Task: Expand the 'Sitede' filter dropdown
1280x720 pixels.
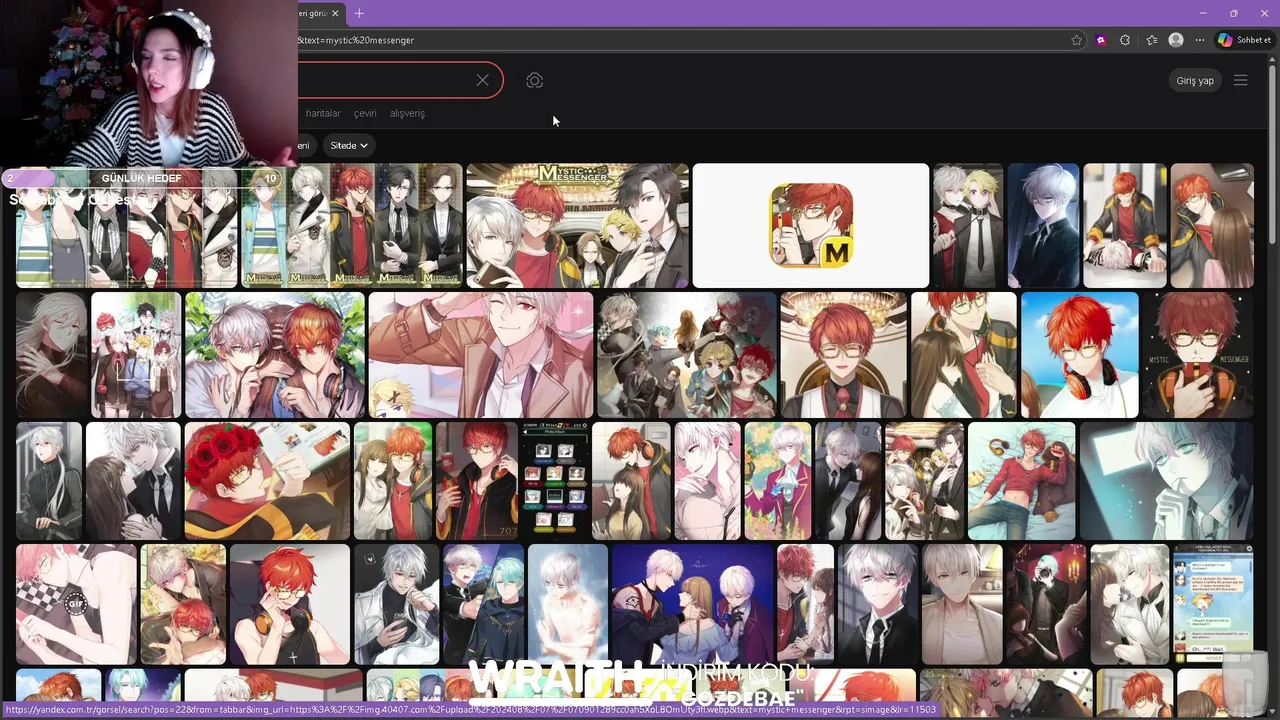Action: click(348, 145)
